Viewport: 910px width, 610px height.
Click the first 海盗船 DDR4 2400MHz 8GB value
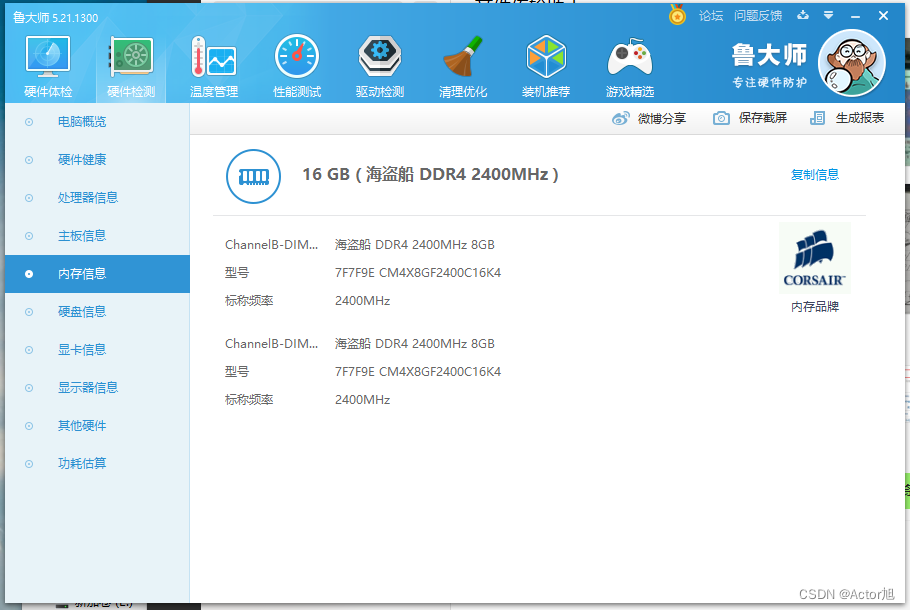click(414, 245)
